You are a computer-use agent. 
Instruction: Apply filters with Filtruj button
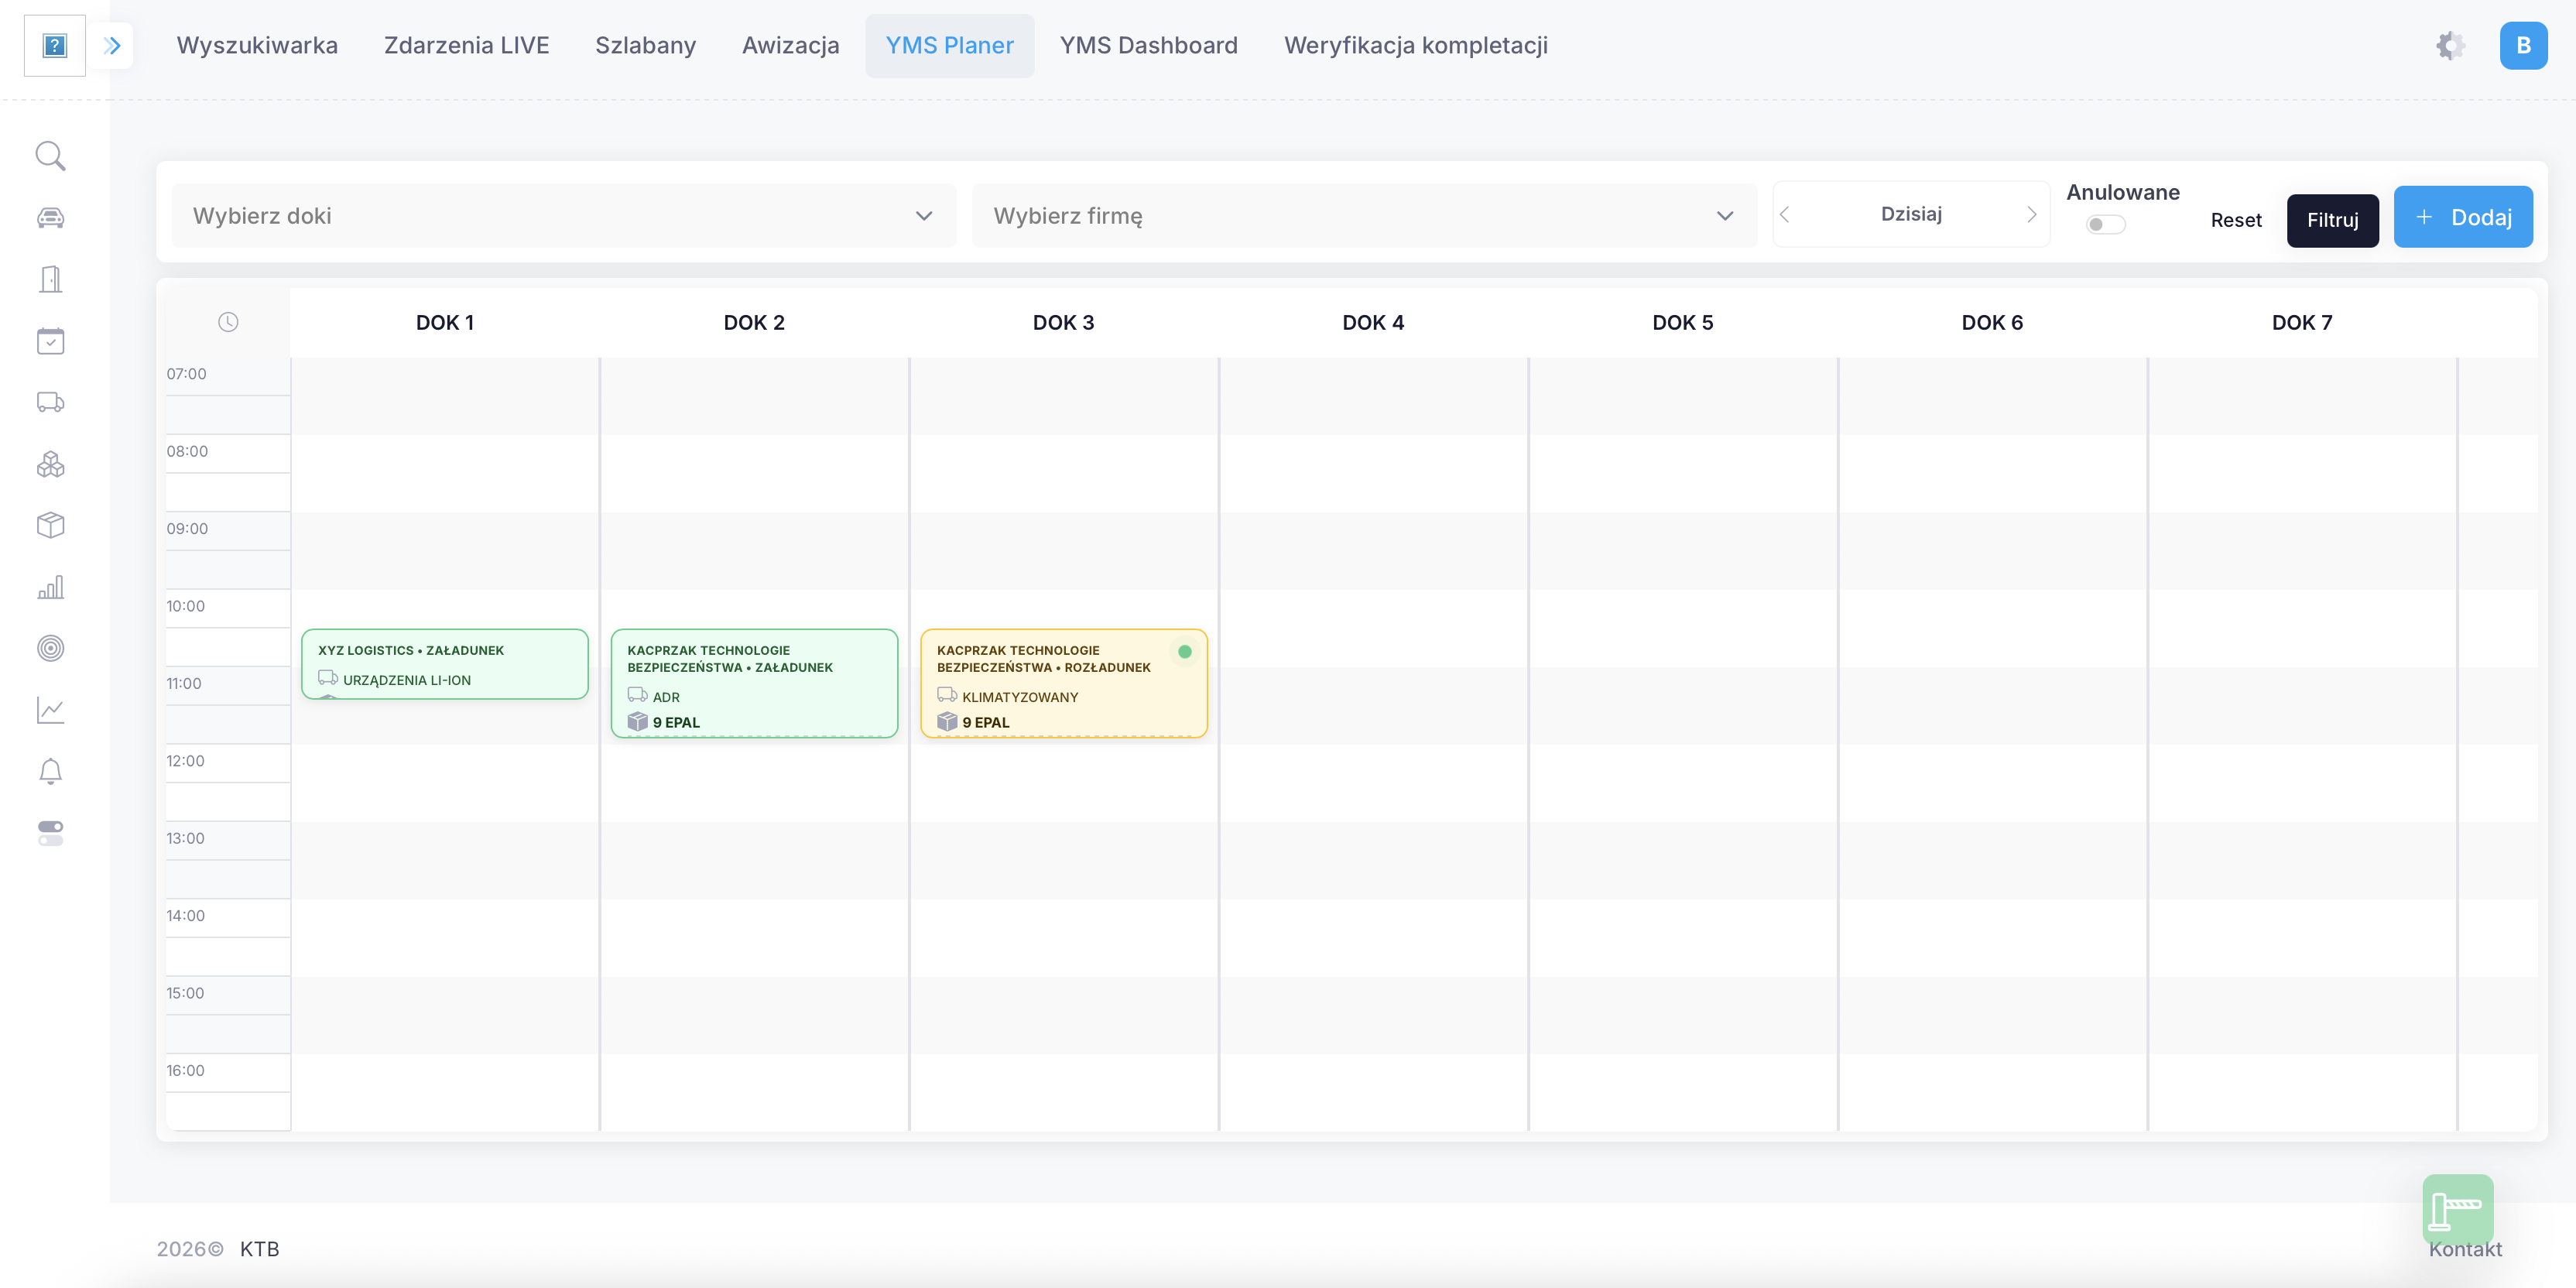pyautogui.click(x=2333, y=220)
